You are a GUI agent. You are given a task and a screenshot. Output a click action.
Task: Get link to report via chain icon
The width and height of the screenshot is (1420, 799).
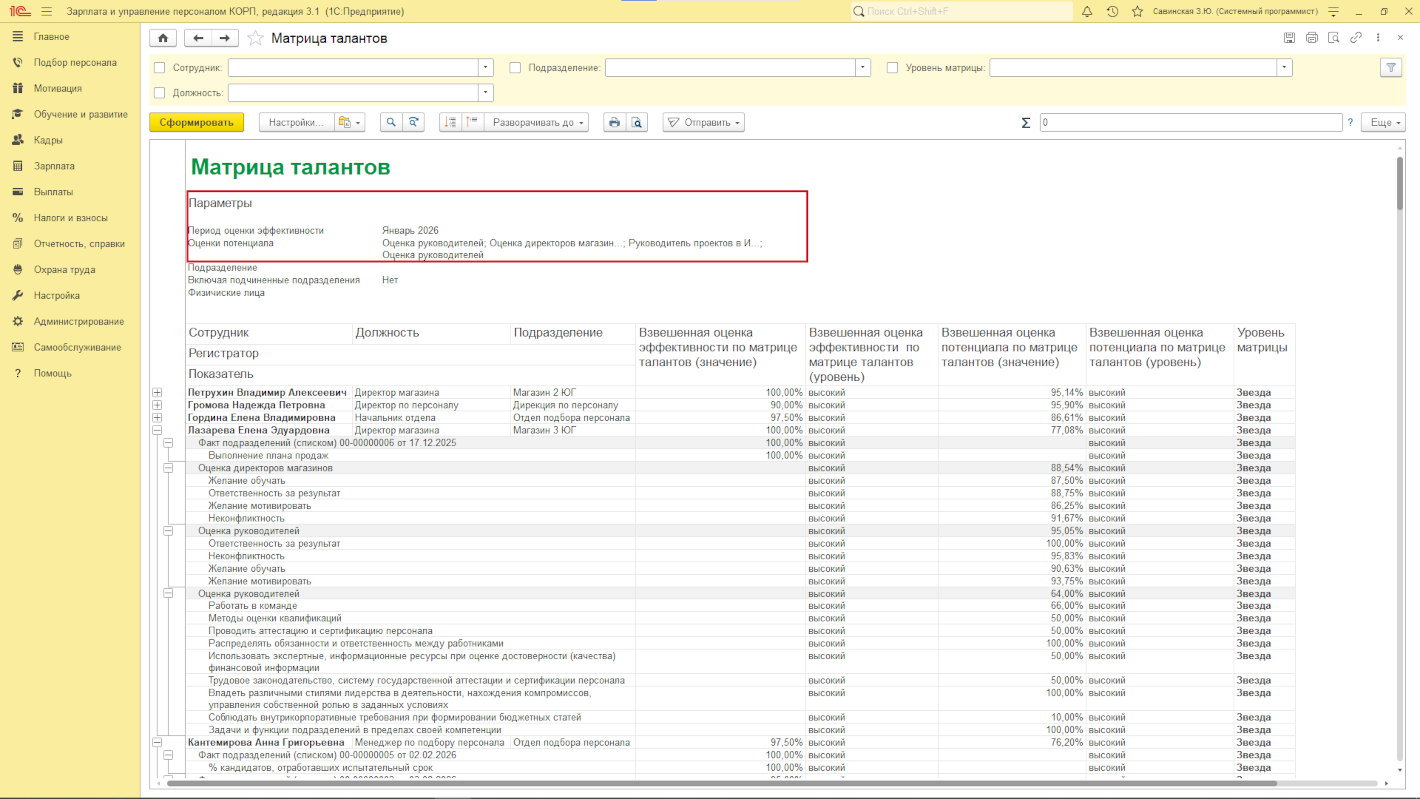[1356, 38]
